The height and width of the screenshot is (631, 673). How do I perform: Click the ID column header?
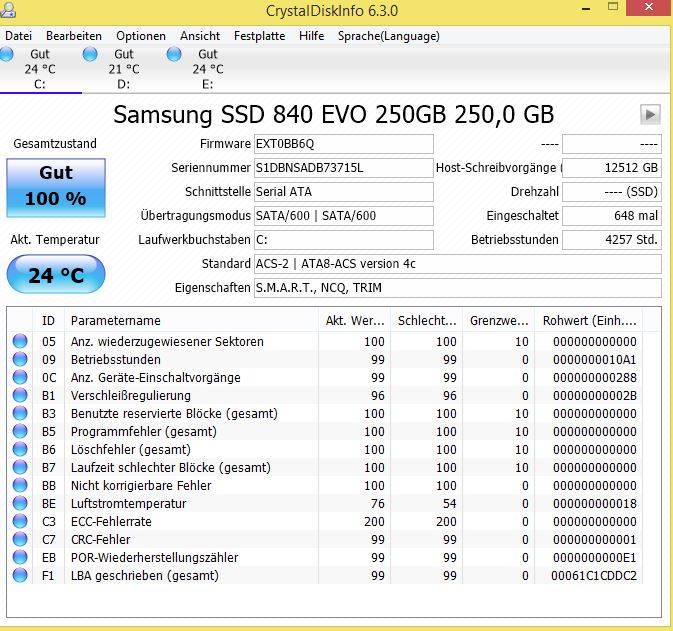(49, 321)
